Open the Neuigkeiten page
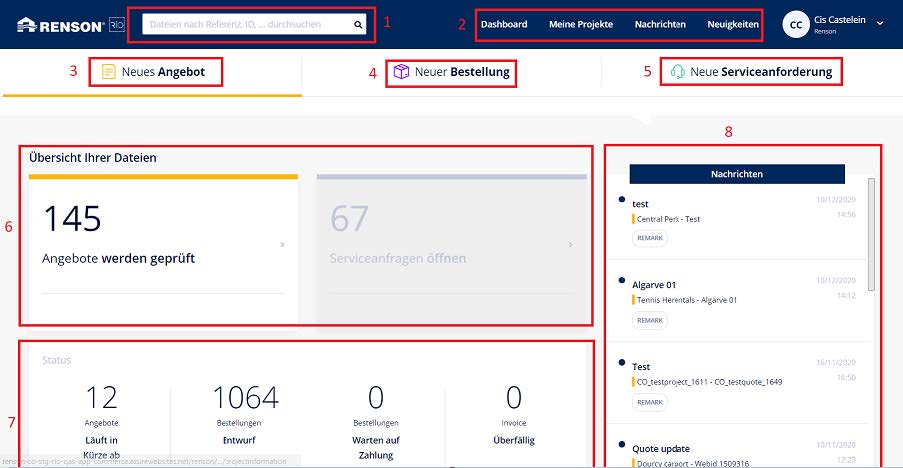 coord(733,24)
